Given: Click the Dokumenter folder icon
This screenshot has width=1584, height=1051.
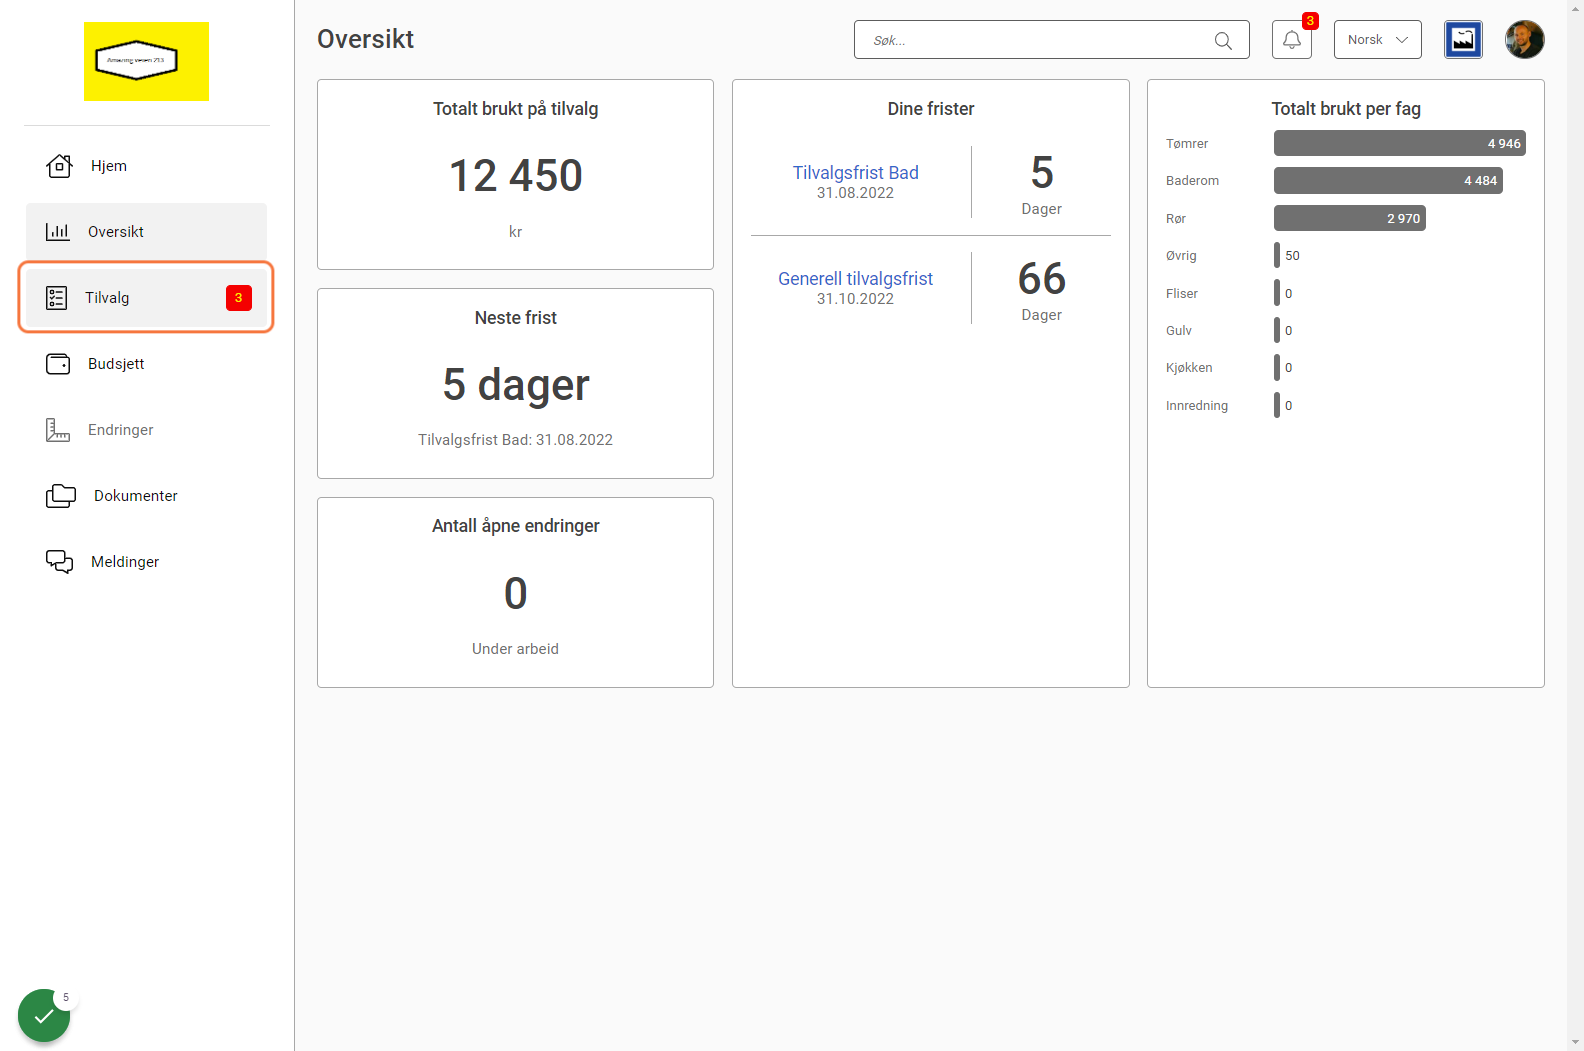Looking at the screenshot, I should (x=61, y=496).
